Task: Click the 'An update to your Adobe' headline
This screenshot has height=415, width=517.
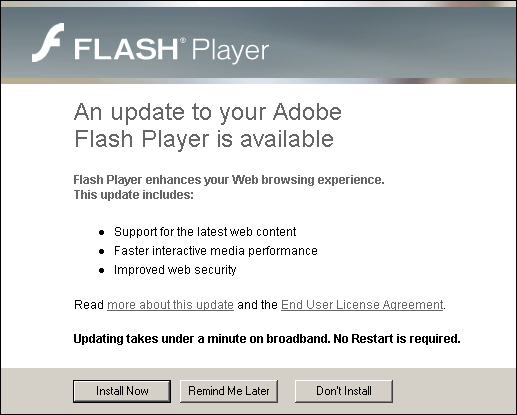Action: coord(208,113)
